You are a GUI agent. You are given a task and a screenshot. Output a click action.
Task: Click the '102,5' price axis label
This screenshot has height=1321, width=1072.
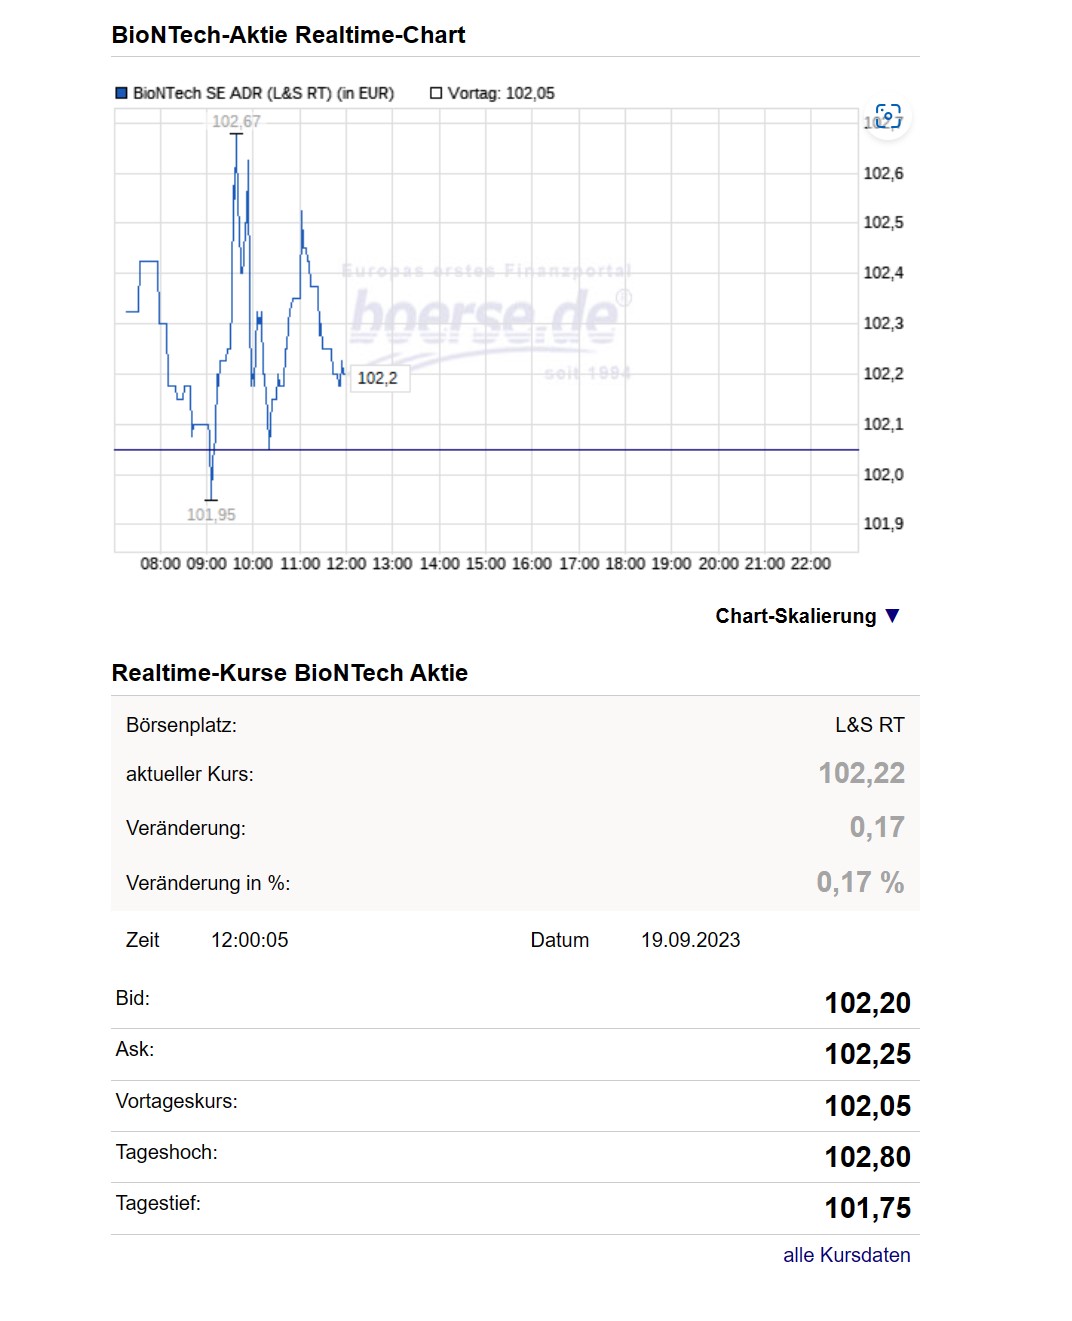click(x=883, y=222)
